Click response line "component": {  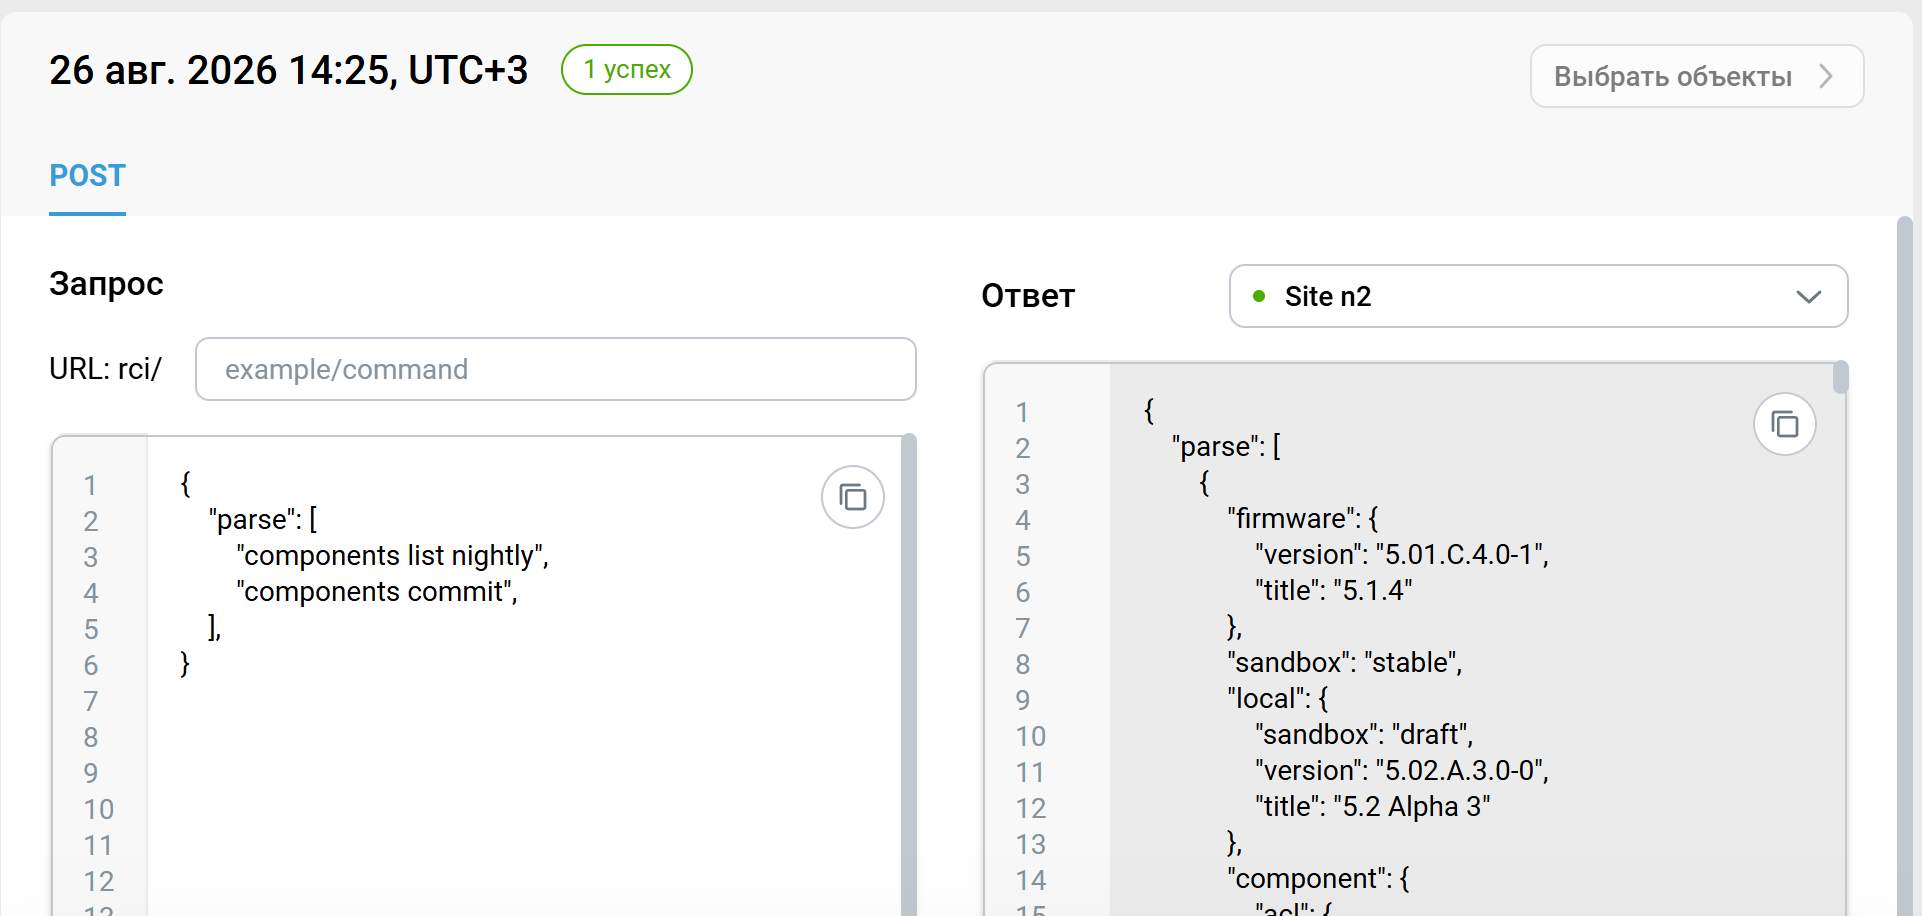pos(1318,879)
